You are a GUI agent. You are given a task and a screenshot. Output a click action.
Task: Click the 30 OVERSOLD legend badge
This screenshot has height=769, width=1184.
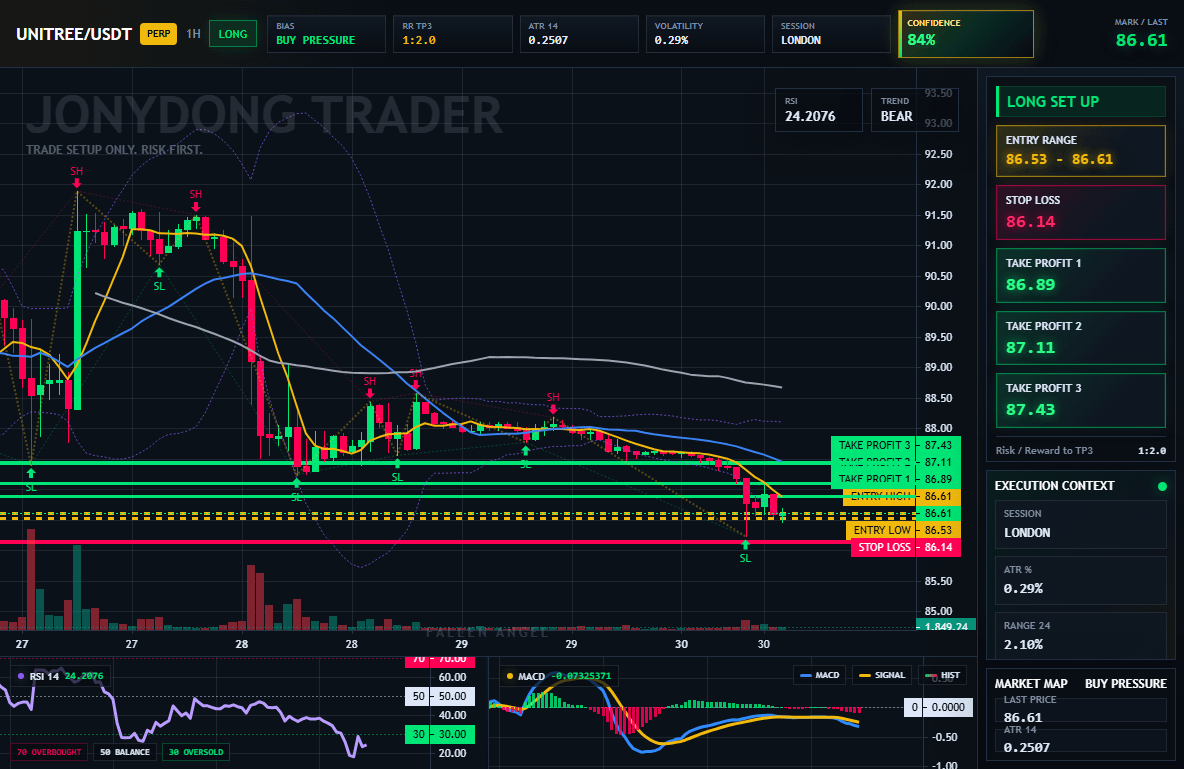(x=196, y=752)
